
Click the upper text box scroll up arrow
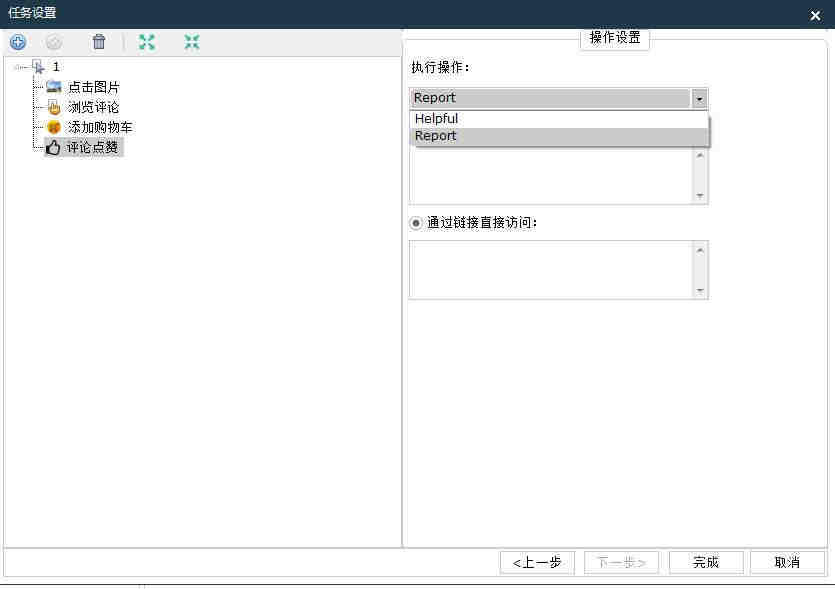700,156
